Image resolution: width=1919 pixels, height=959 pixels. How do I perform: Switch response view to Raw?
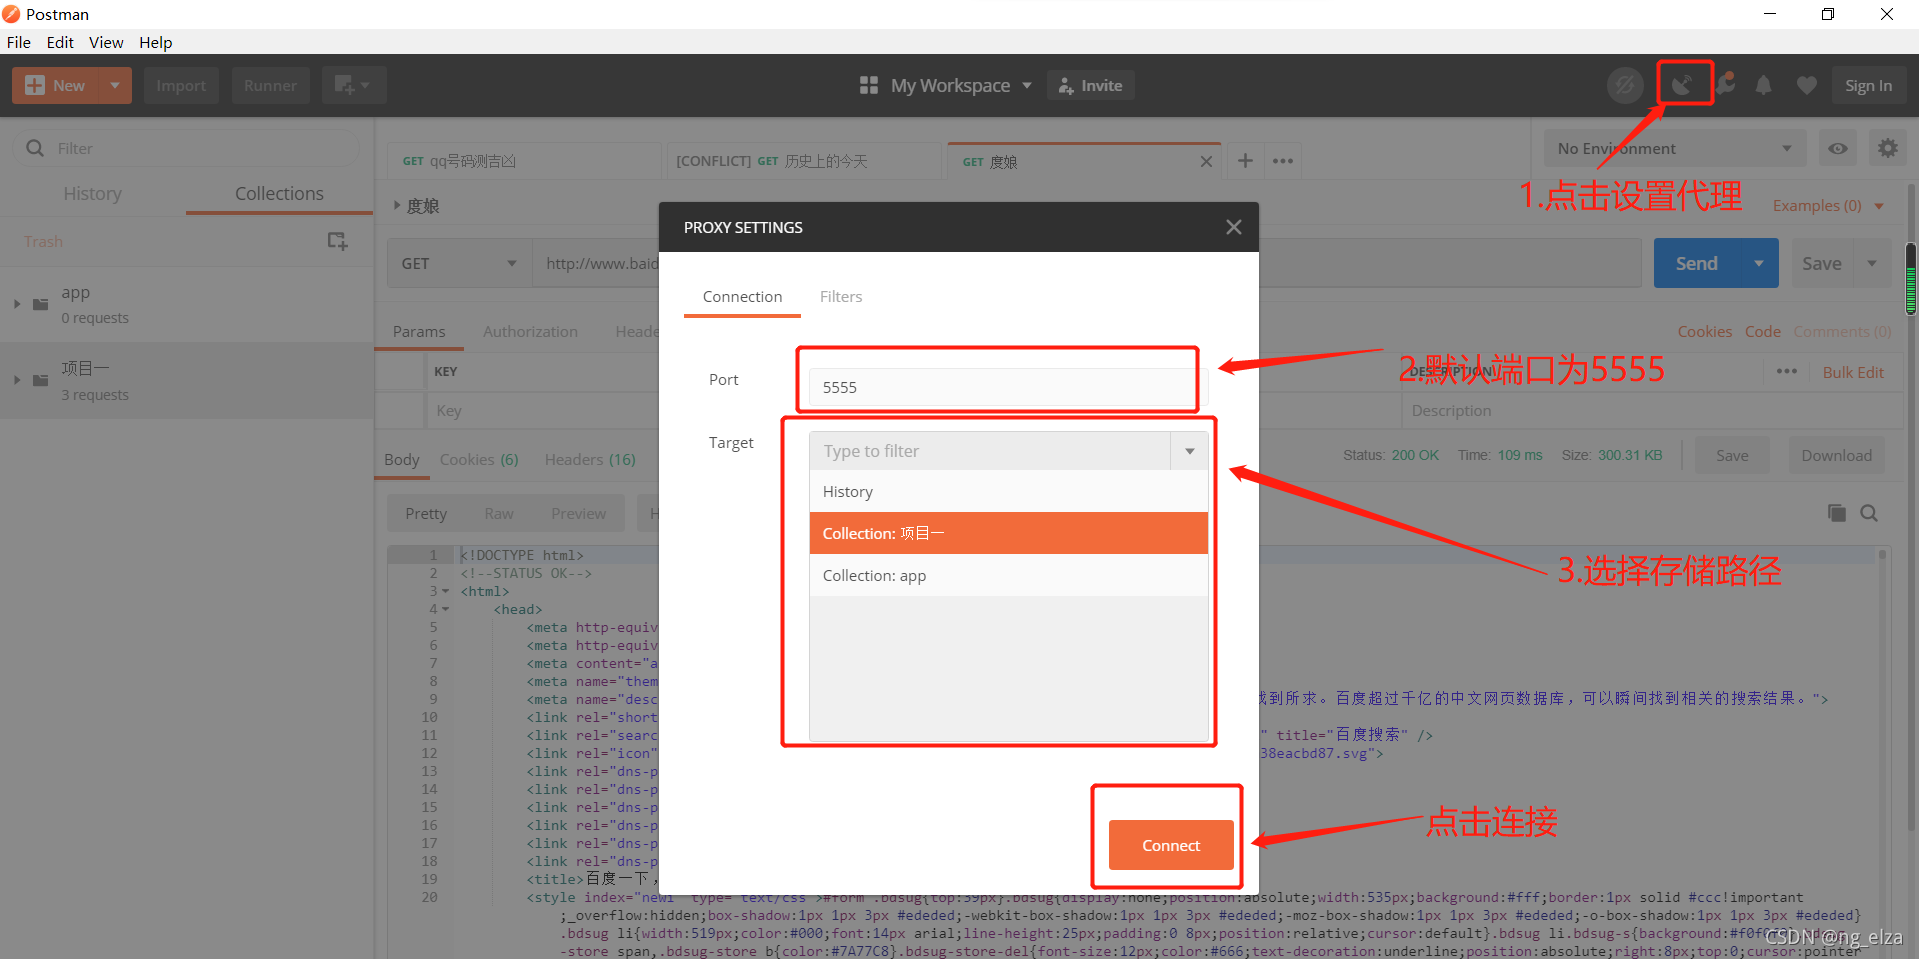(x=498, y=513)
